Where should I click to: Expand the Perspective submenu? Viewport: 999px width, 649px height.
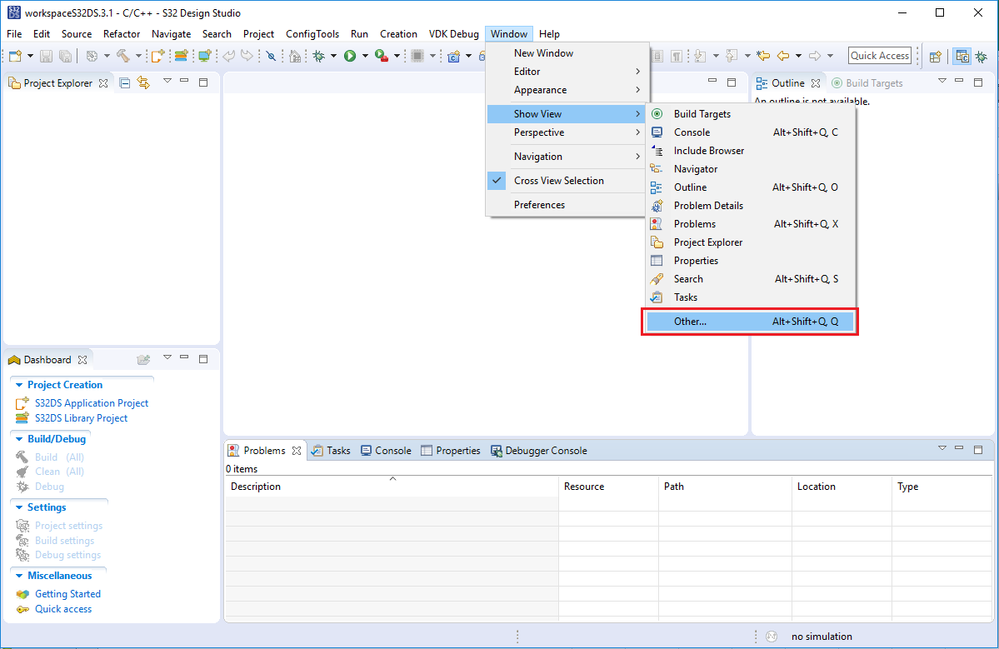pos(567,132)
